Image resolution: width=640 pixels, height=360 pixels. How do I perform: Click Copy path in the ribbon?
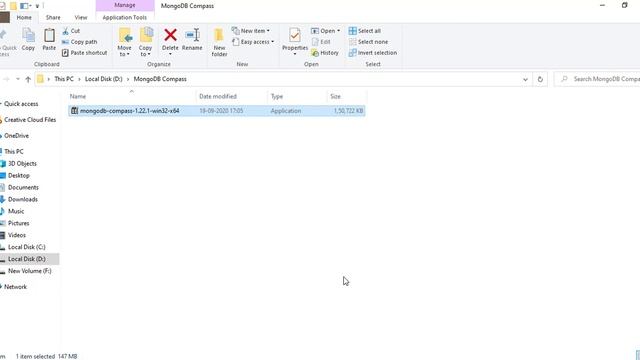click(x=80, y=42)
